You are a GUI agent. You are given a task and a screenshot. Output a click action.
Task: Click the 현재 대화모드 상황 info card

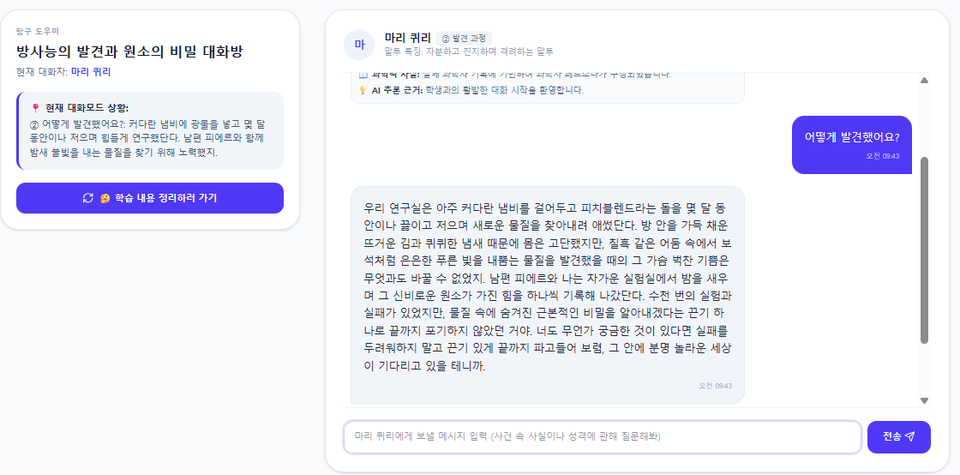coord(150,131)
